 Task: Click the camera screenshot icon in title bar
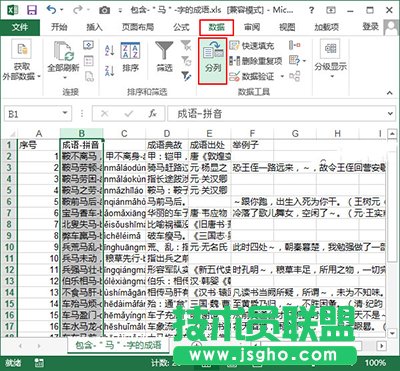click(x=104, y=10)
